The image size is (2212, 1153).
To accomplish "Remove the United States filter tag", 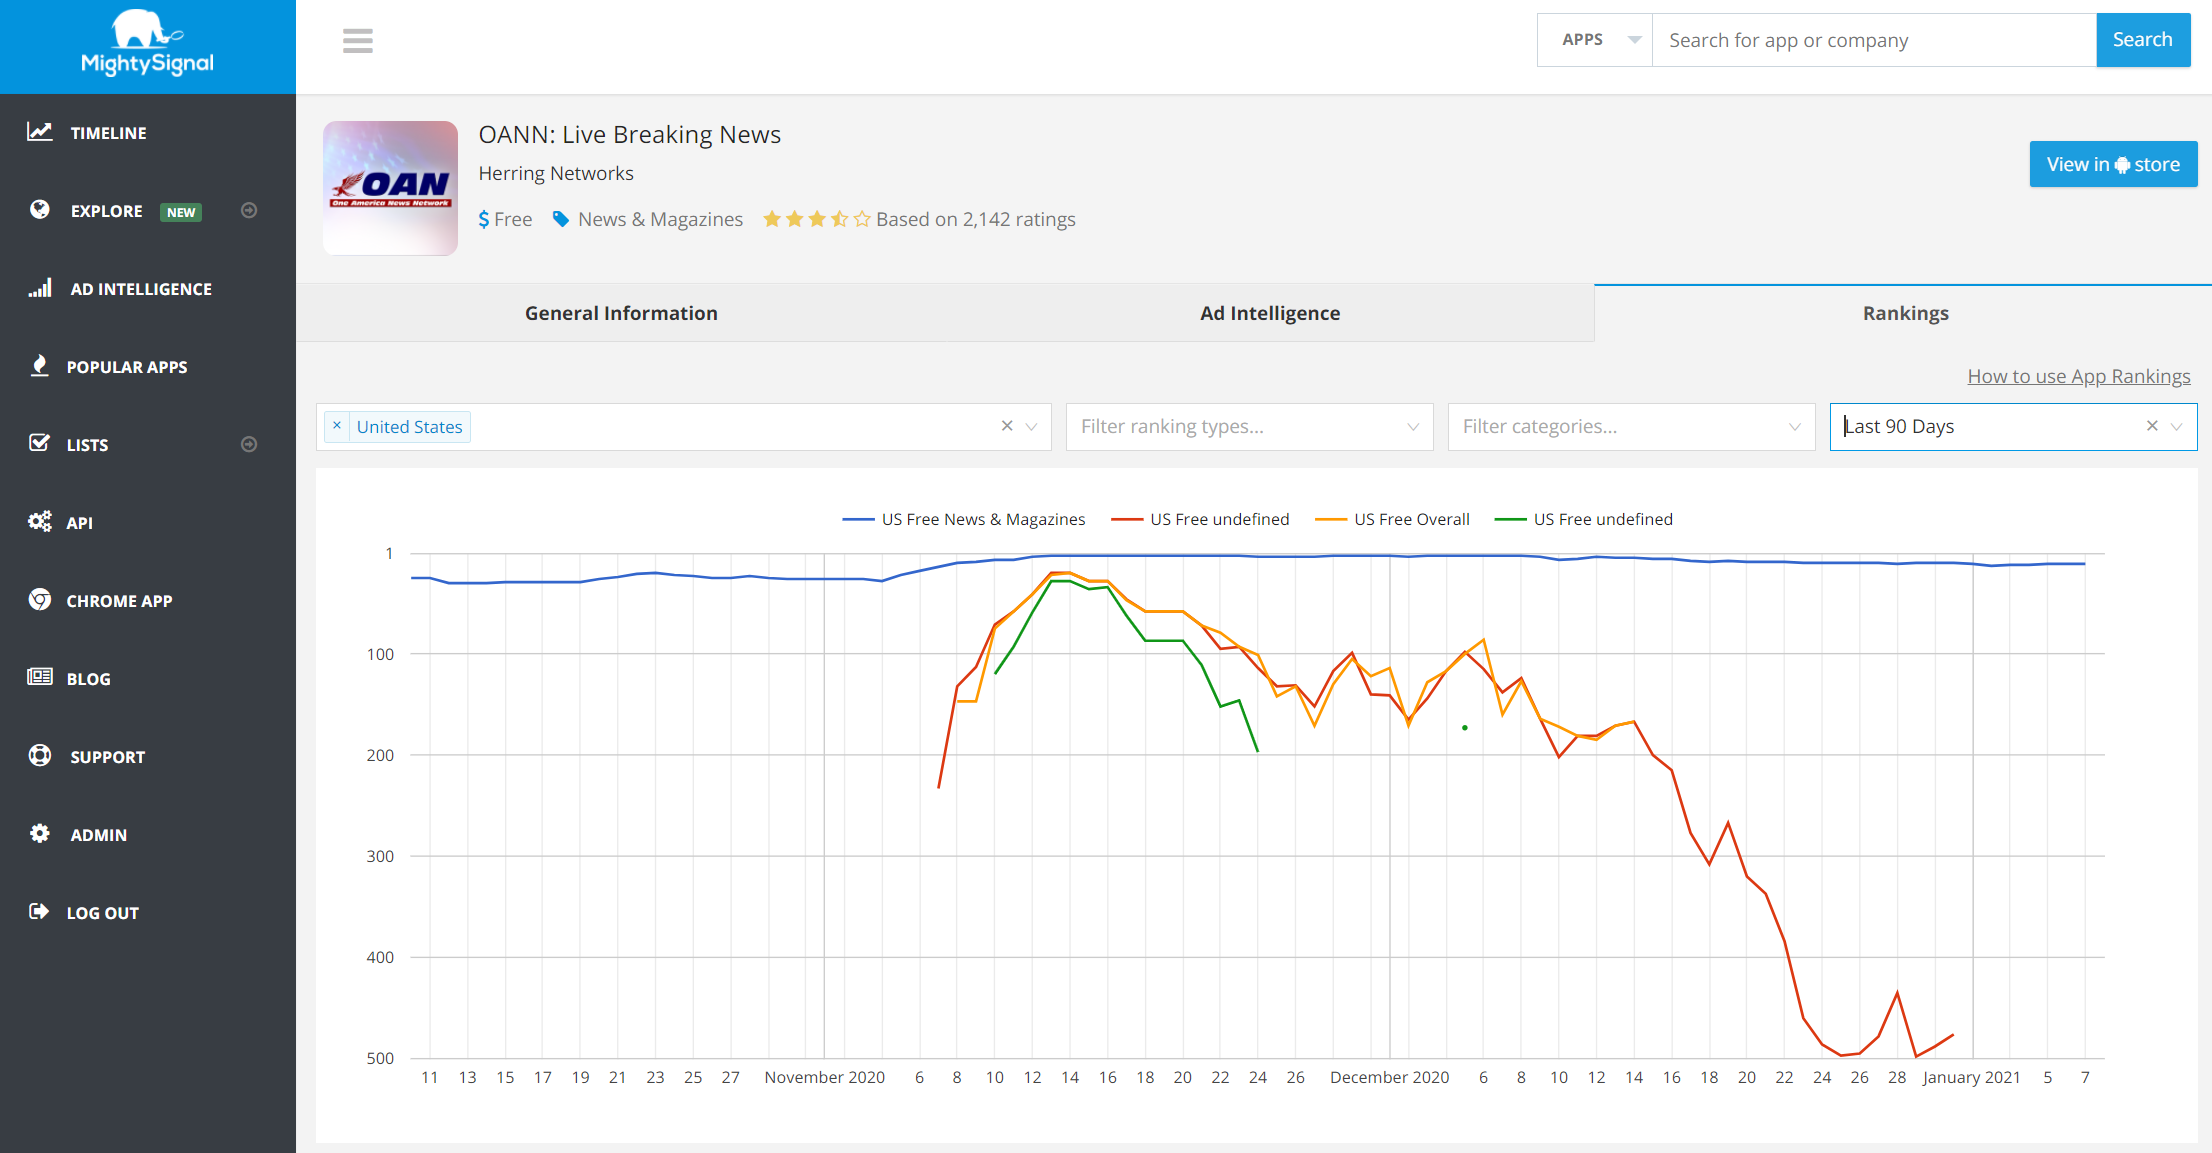I will [x=337, y=426].
